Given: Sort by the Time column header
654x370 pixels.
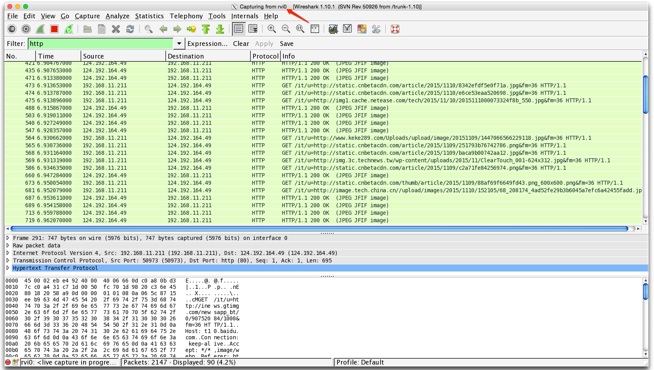Looking at the screenshot, I should (58, 56).
